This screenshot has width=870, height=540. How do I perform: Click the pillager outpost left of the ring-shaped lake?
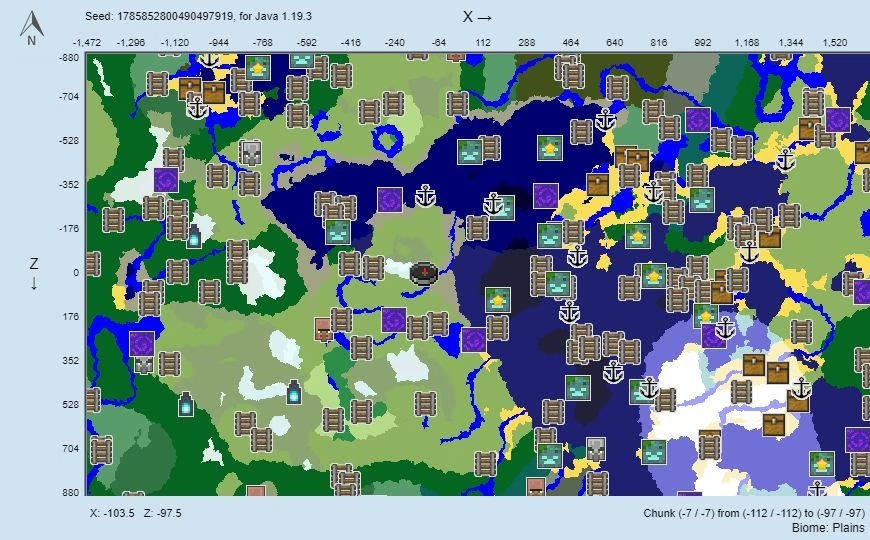click(250, 152)
